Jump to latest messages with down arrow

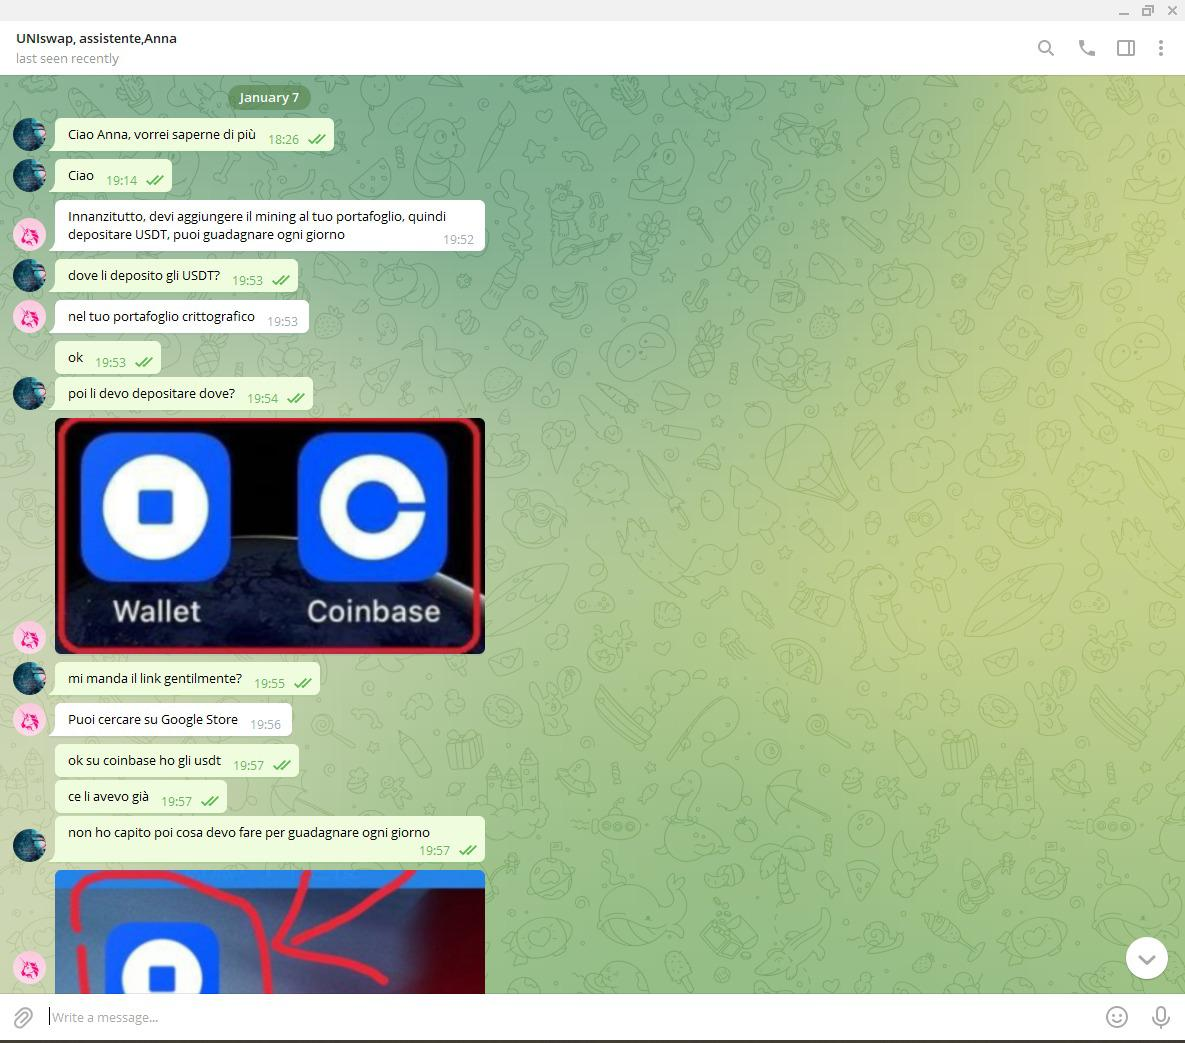click(1147, 958)
